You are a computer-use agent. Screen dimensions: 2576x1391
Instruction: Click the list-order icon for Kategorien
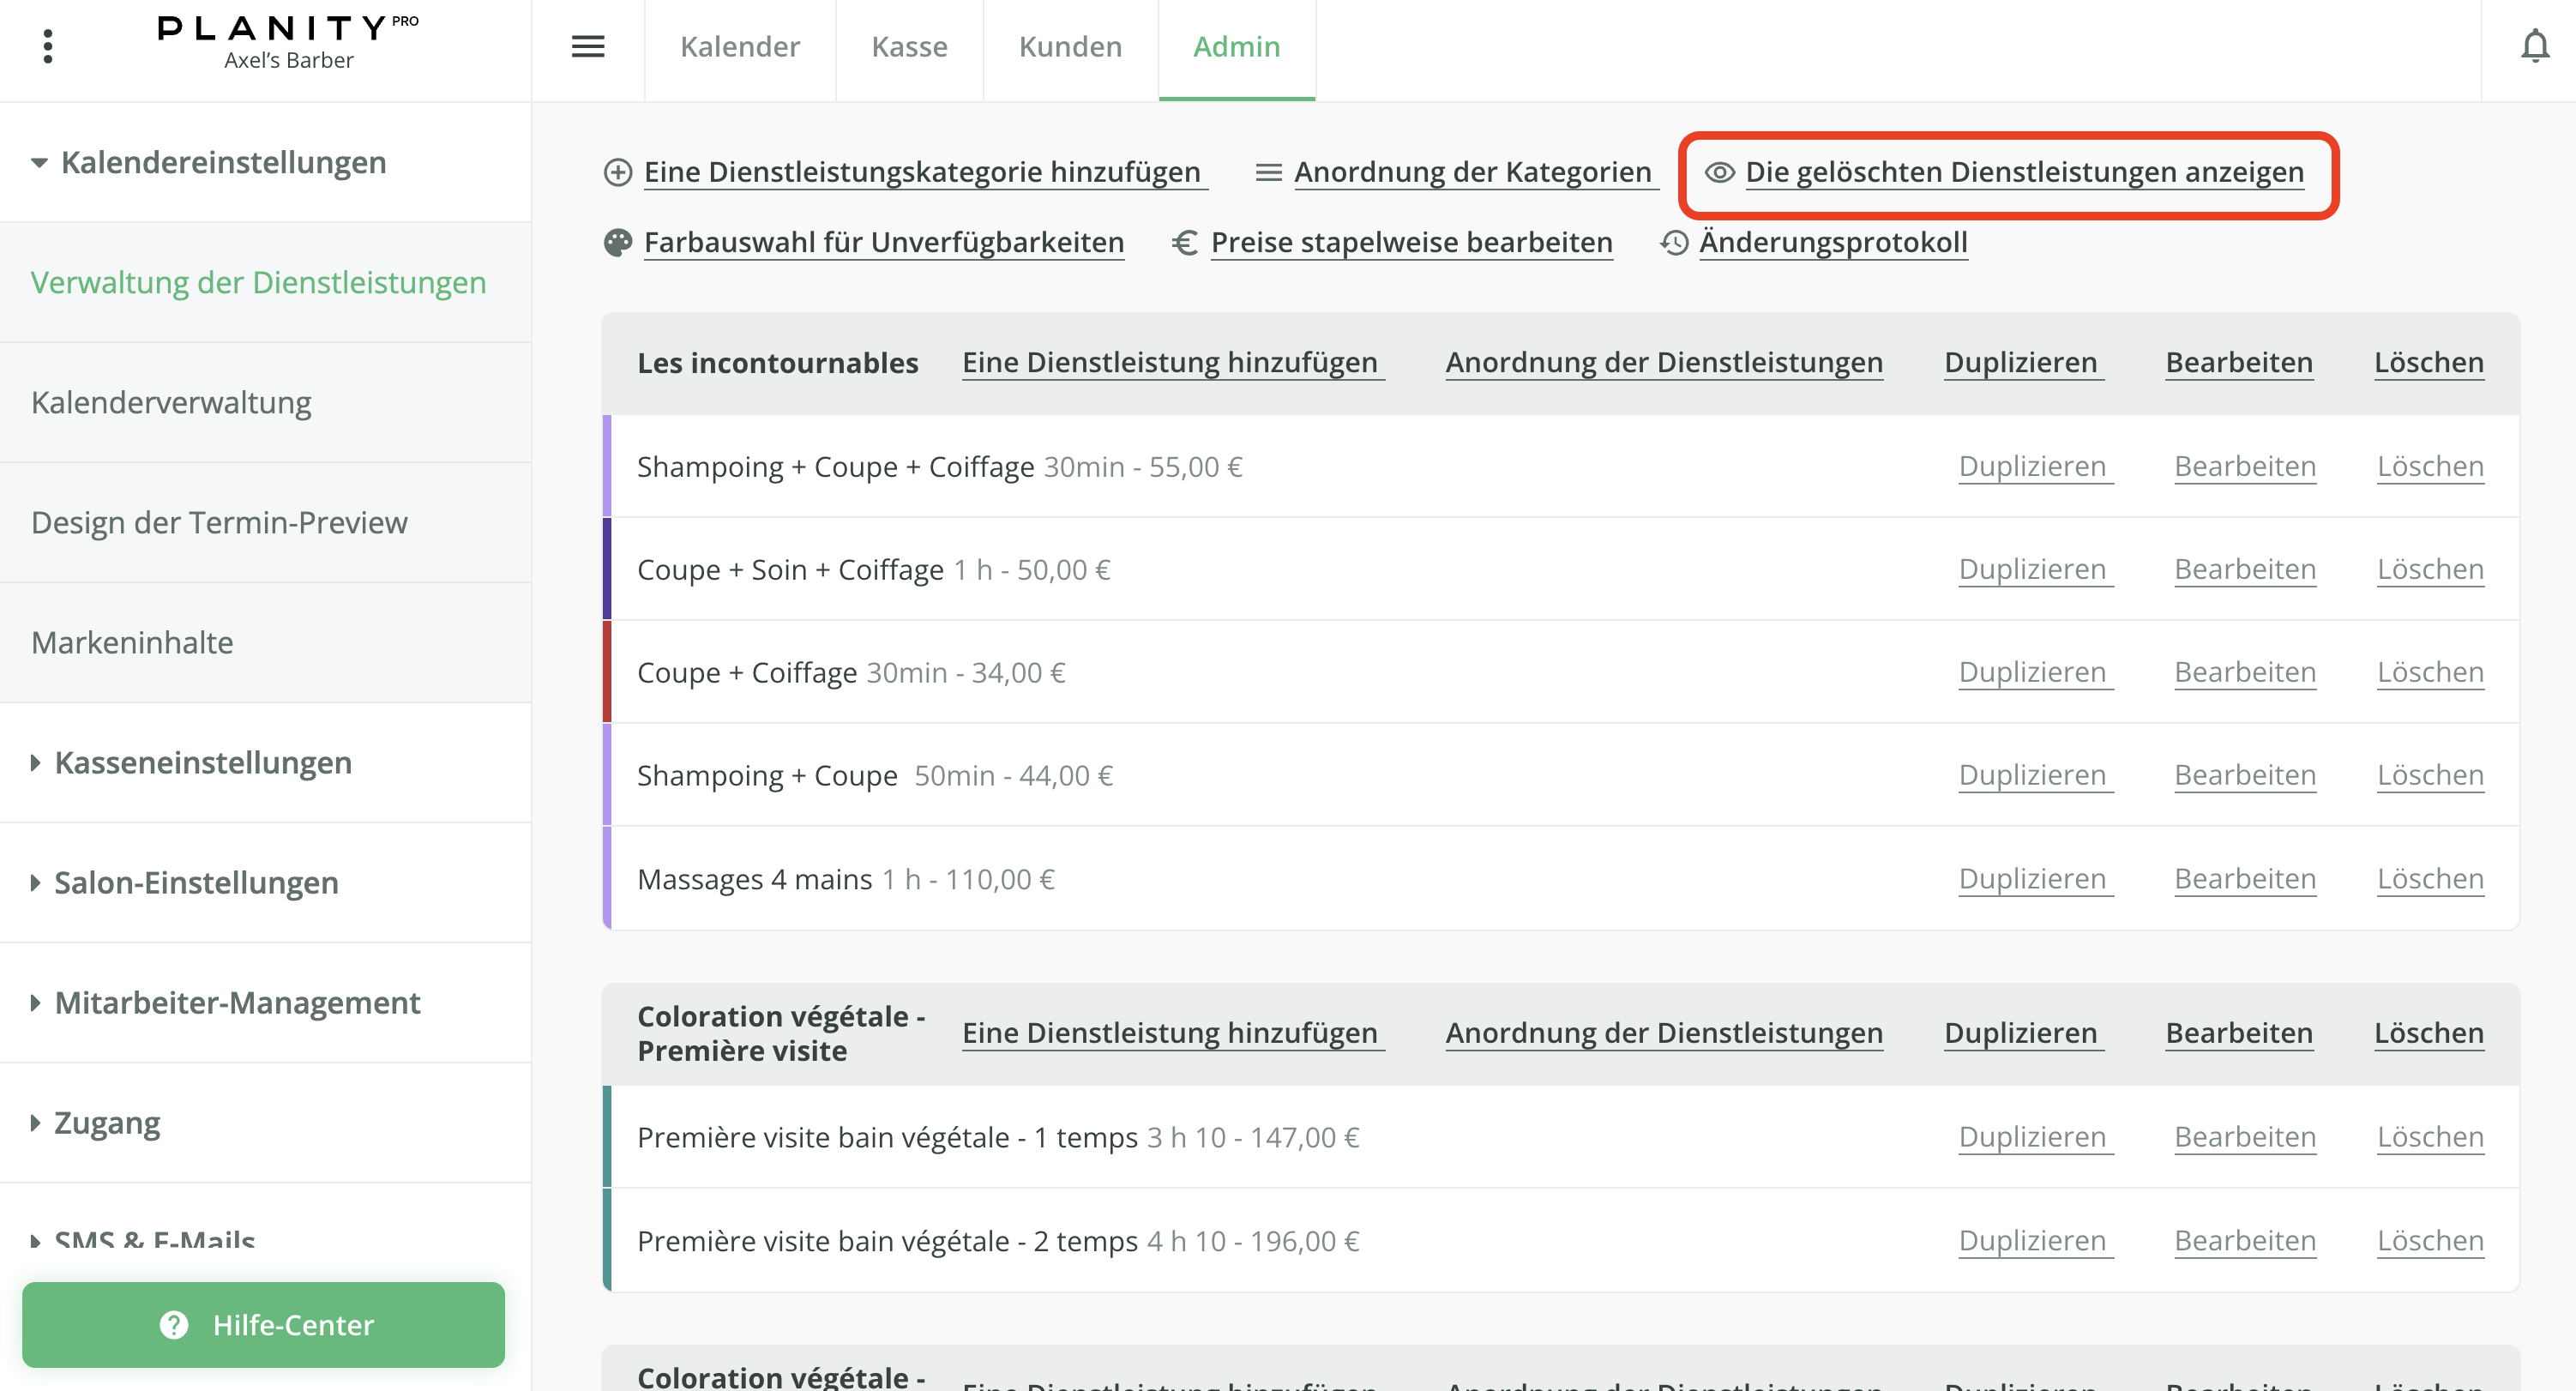1268,172
